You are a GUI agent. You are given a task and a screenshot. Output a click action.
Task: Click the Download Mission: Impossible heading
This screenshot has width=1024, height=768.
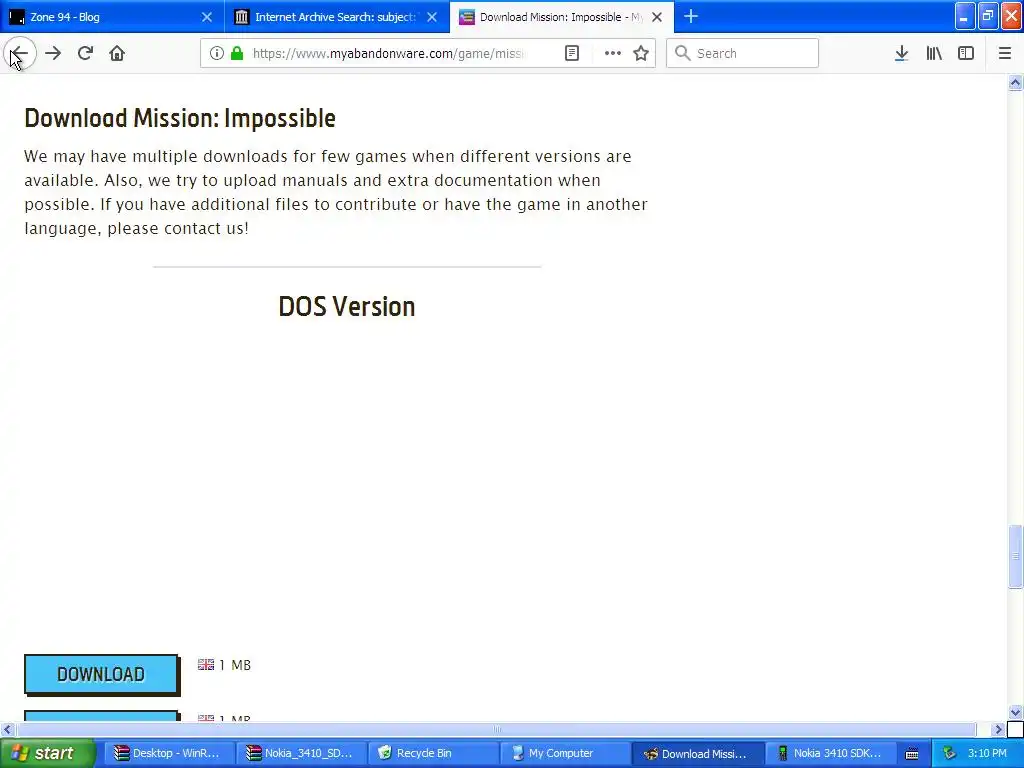tap(180, 118)
